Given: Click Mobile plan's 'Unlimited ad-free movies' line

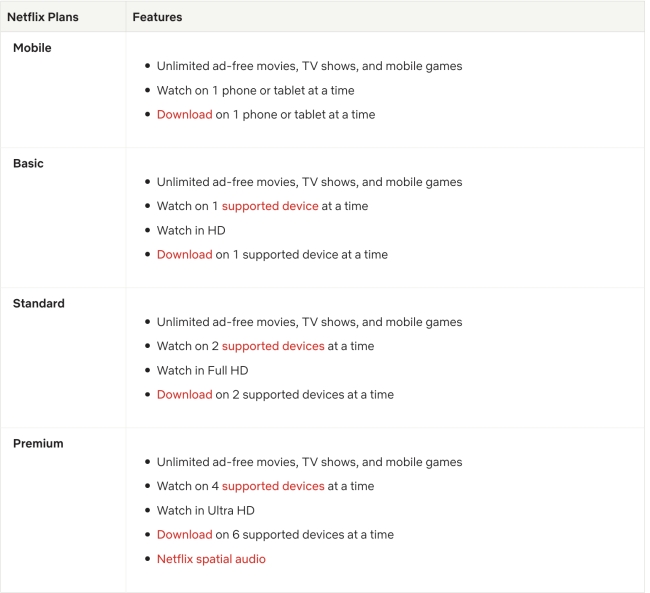Looking at the screenshot, I should point(309,67).
